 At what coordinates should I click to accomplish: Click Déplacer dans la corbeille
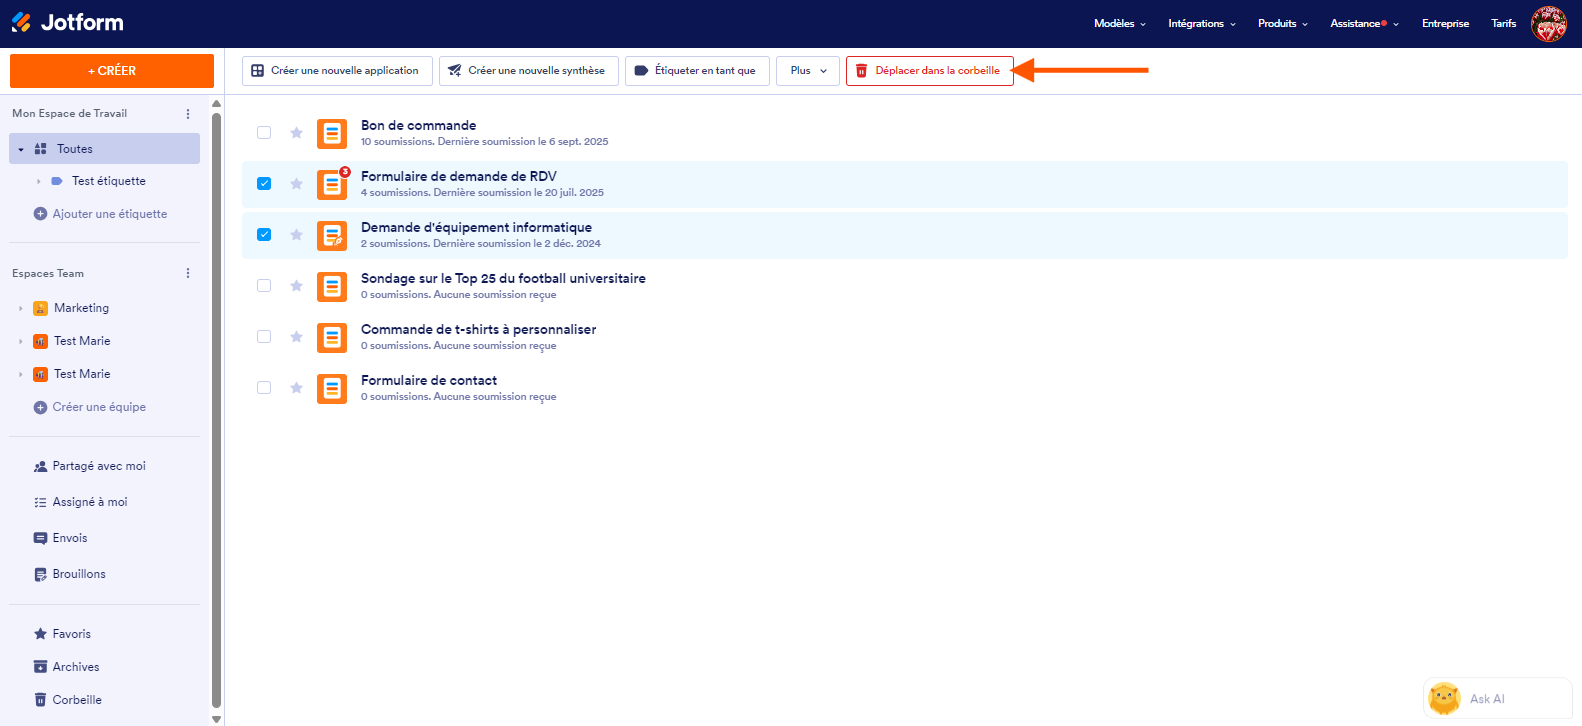[x=930, y=71]
